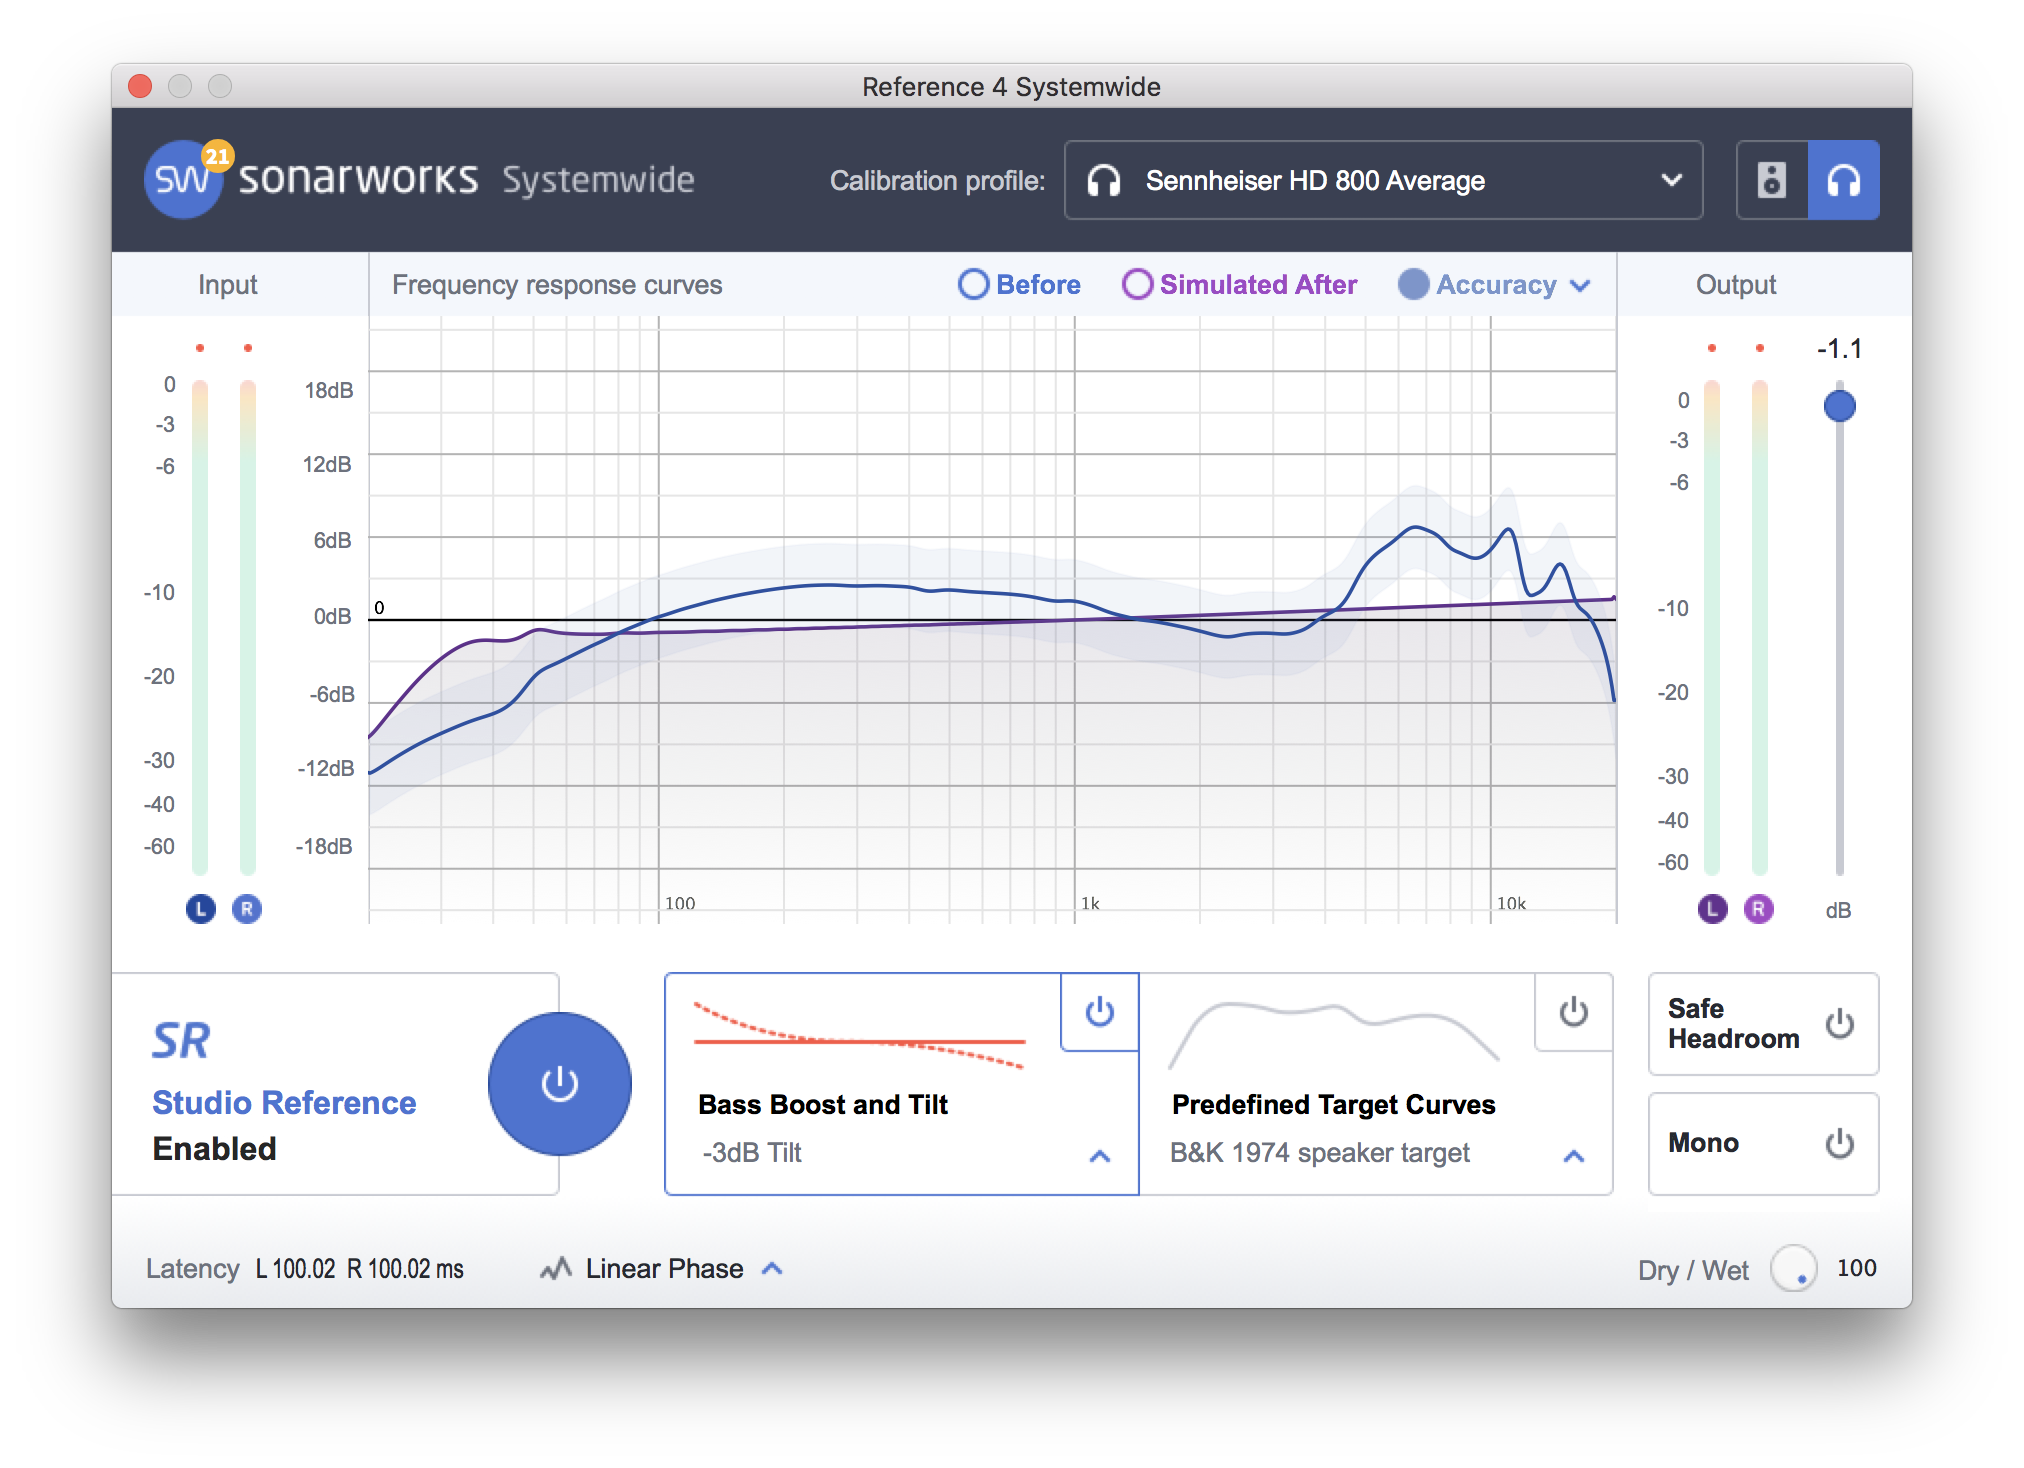Enable Mono power toggle
The image size is (2024, 1468).
click(1839, 1143)
